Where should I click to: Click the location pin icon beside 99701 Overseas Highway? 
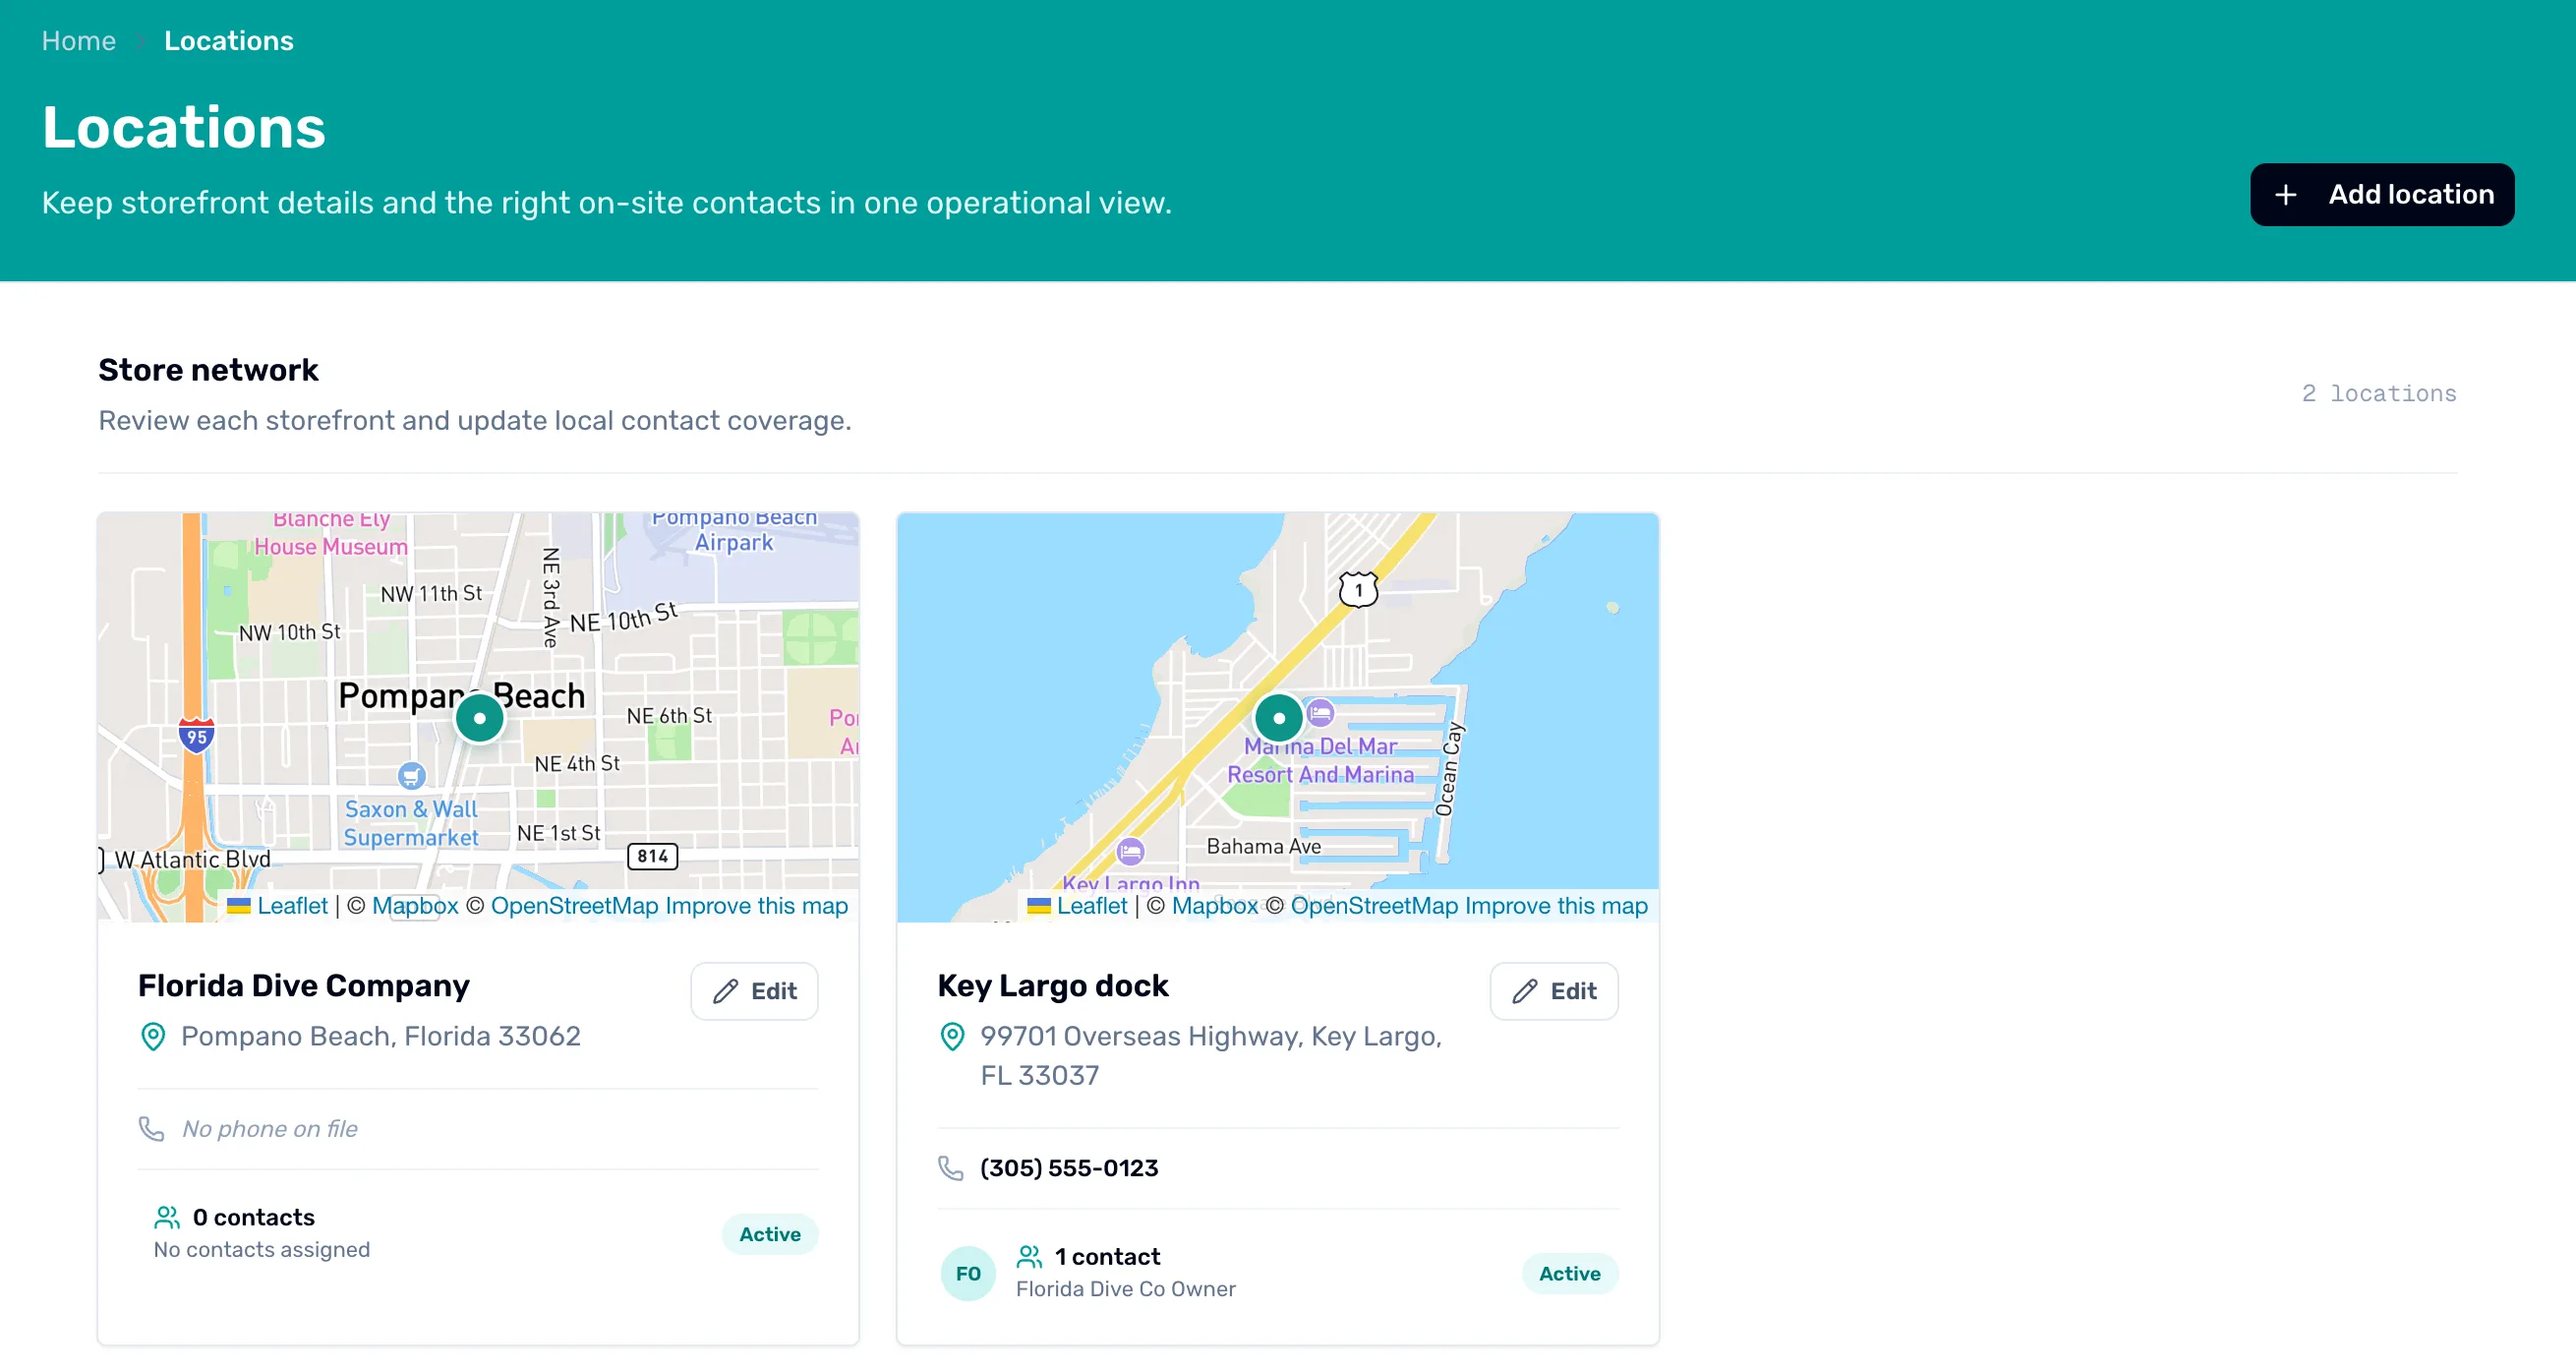click(952, 1036)
